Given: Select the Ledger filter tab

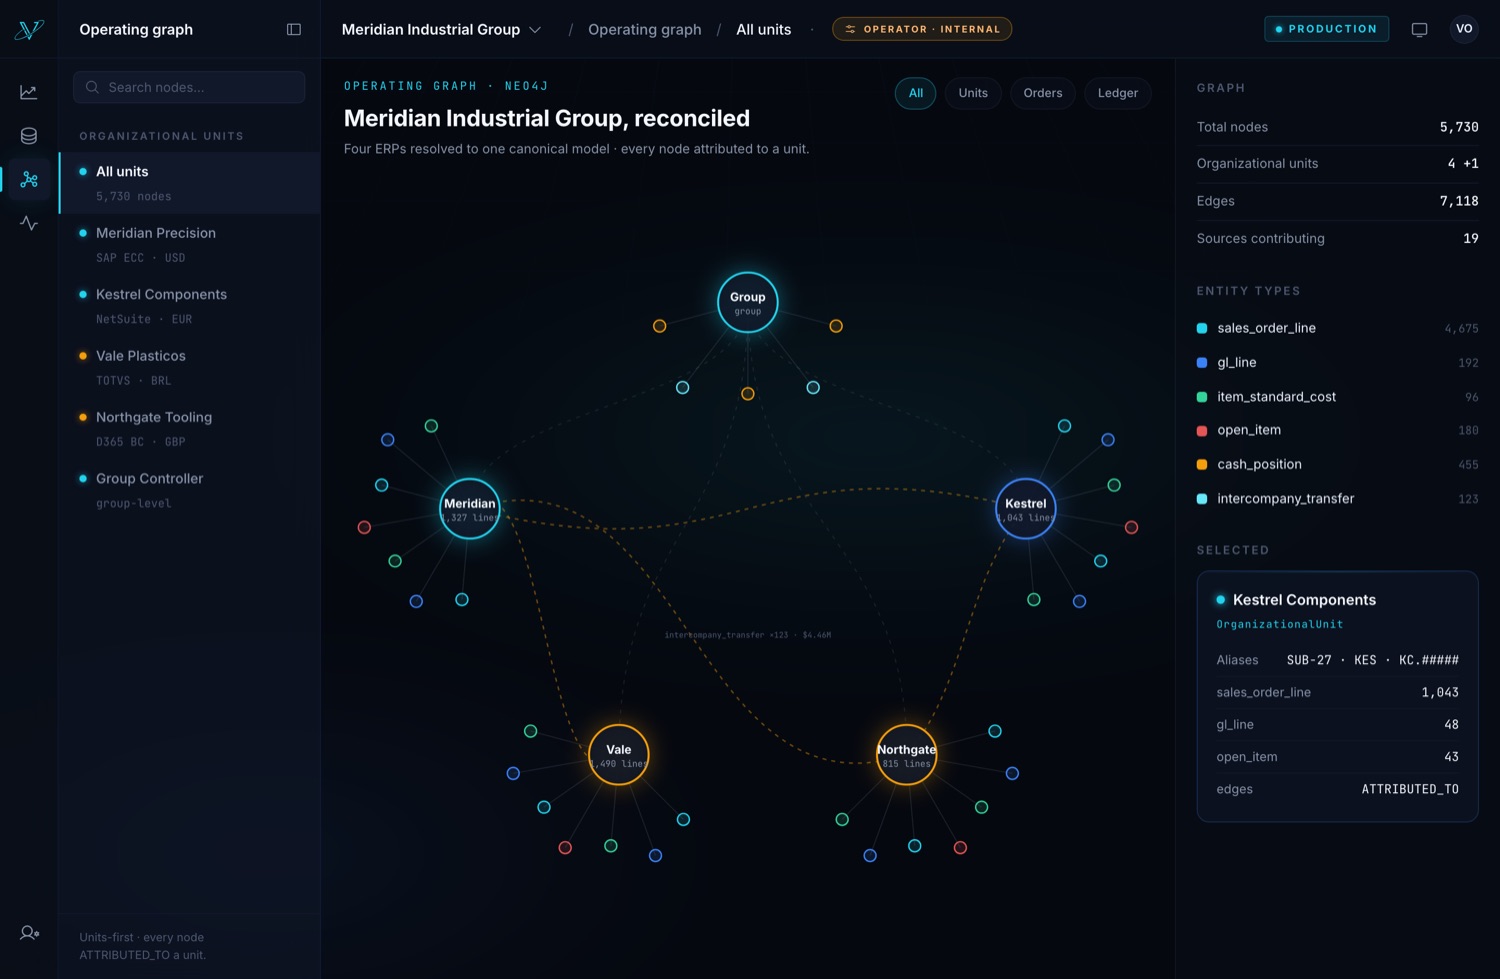Looking at the screenshot, I should click(1118, 93).
